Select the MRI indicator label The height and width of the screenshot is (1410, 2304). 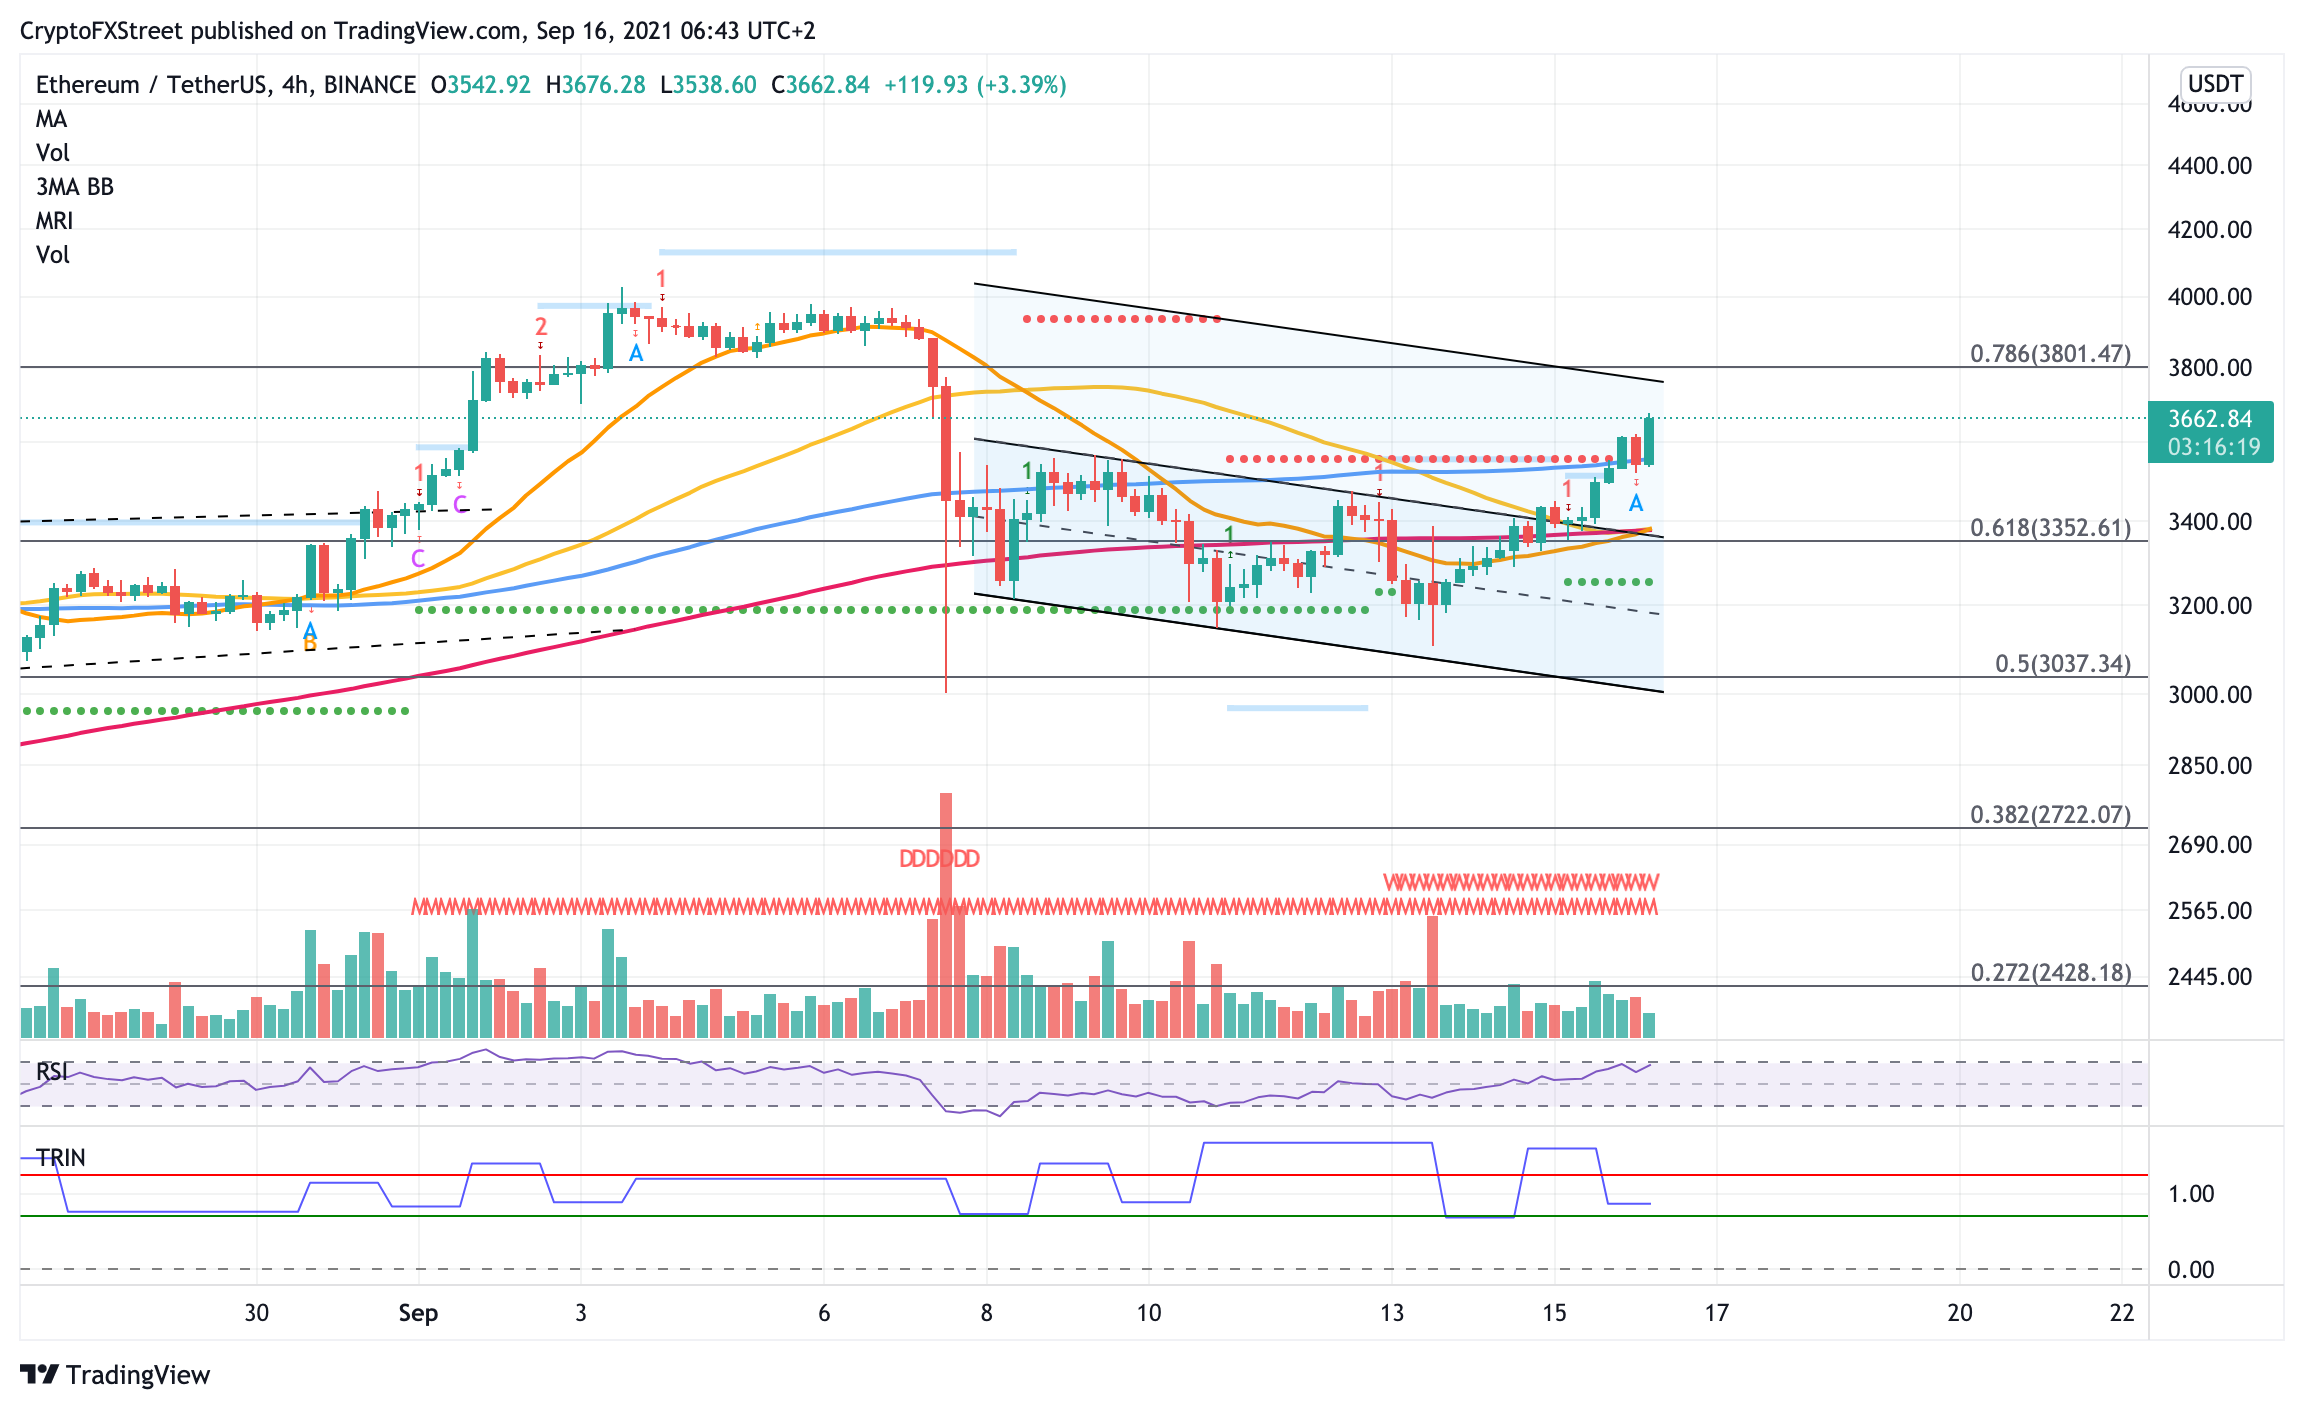pyautogui.click(x=55, y=221)
